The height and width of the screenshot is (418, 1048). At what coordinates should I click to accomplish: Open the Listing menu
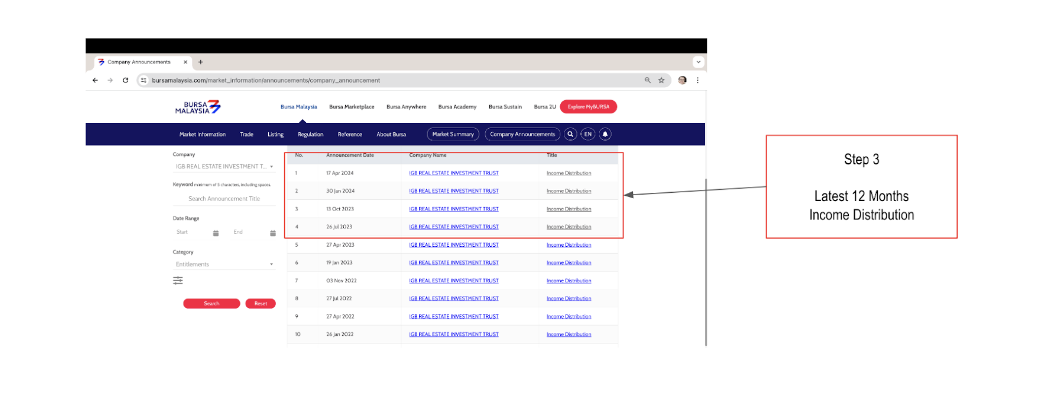point(275,134)
